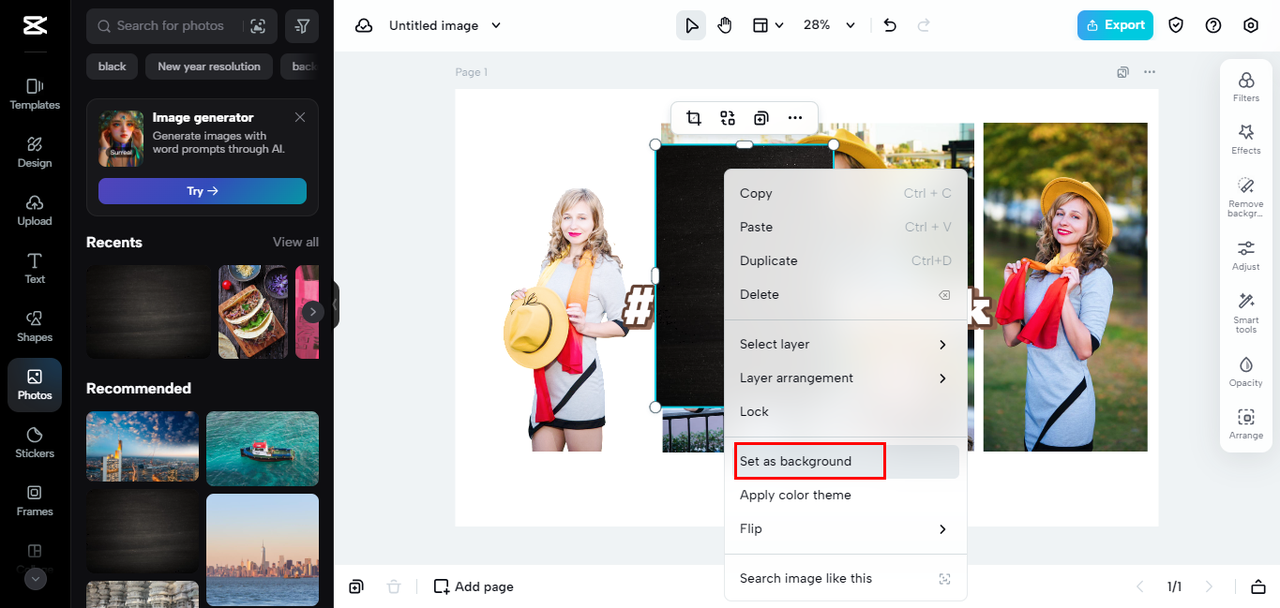Select the pointer select tool
Viewport: 1280px width, 608px height.
[x=691, y=26]
